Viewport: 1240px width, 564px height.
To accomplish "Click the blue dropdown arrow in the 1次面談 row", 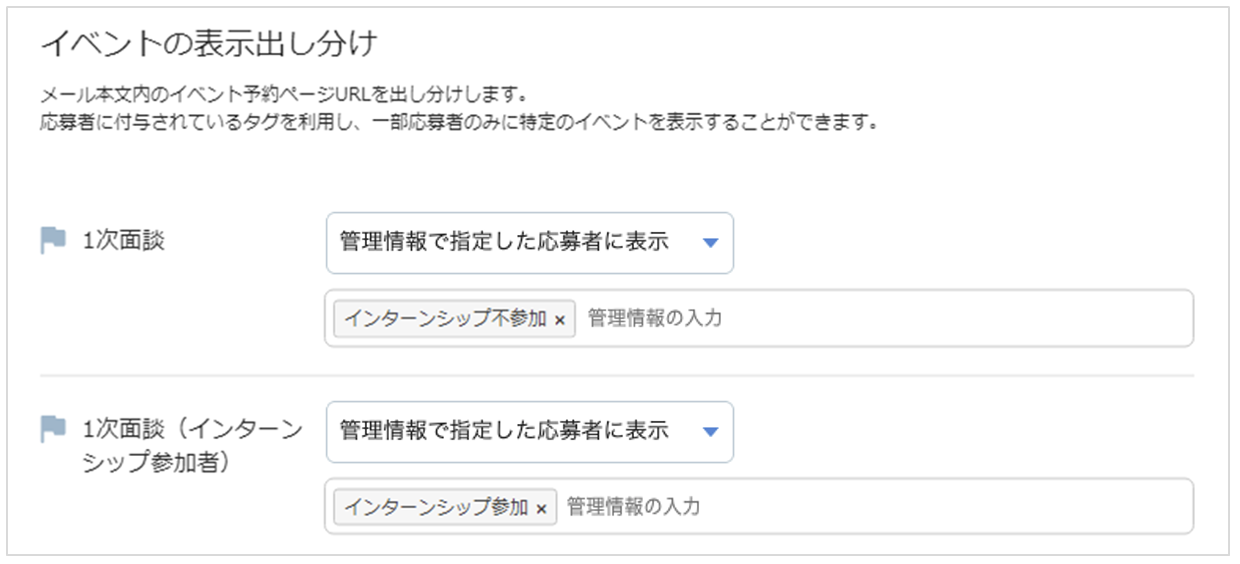I will click(710, 243).
